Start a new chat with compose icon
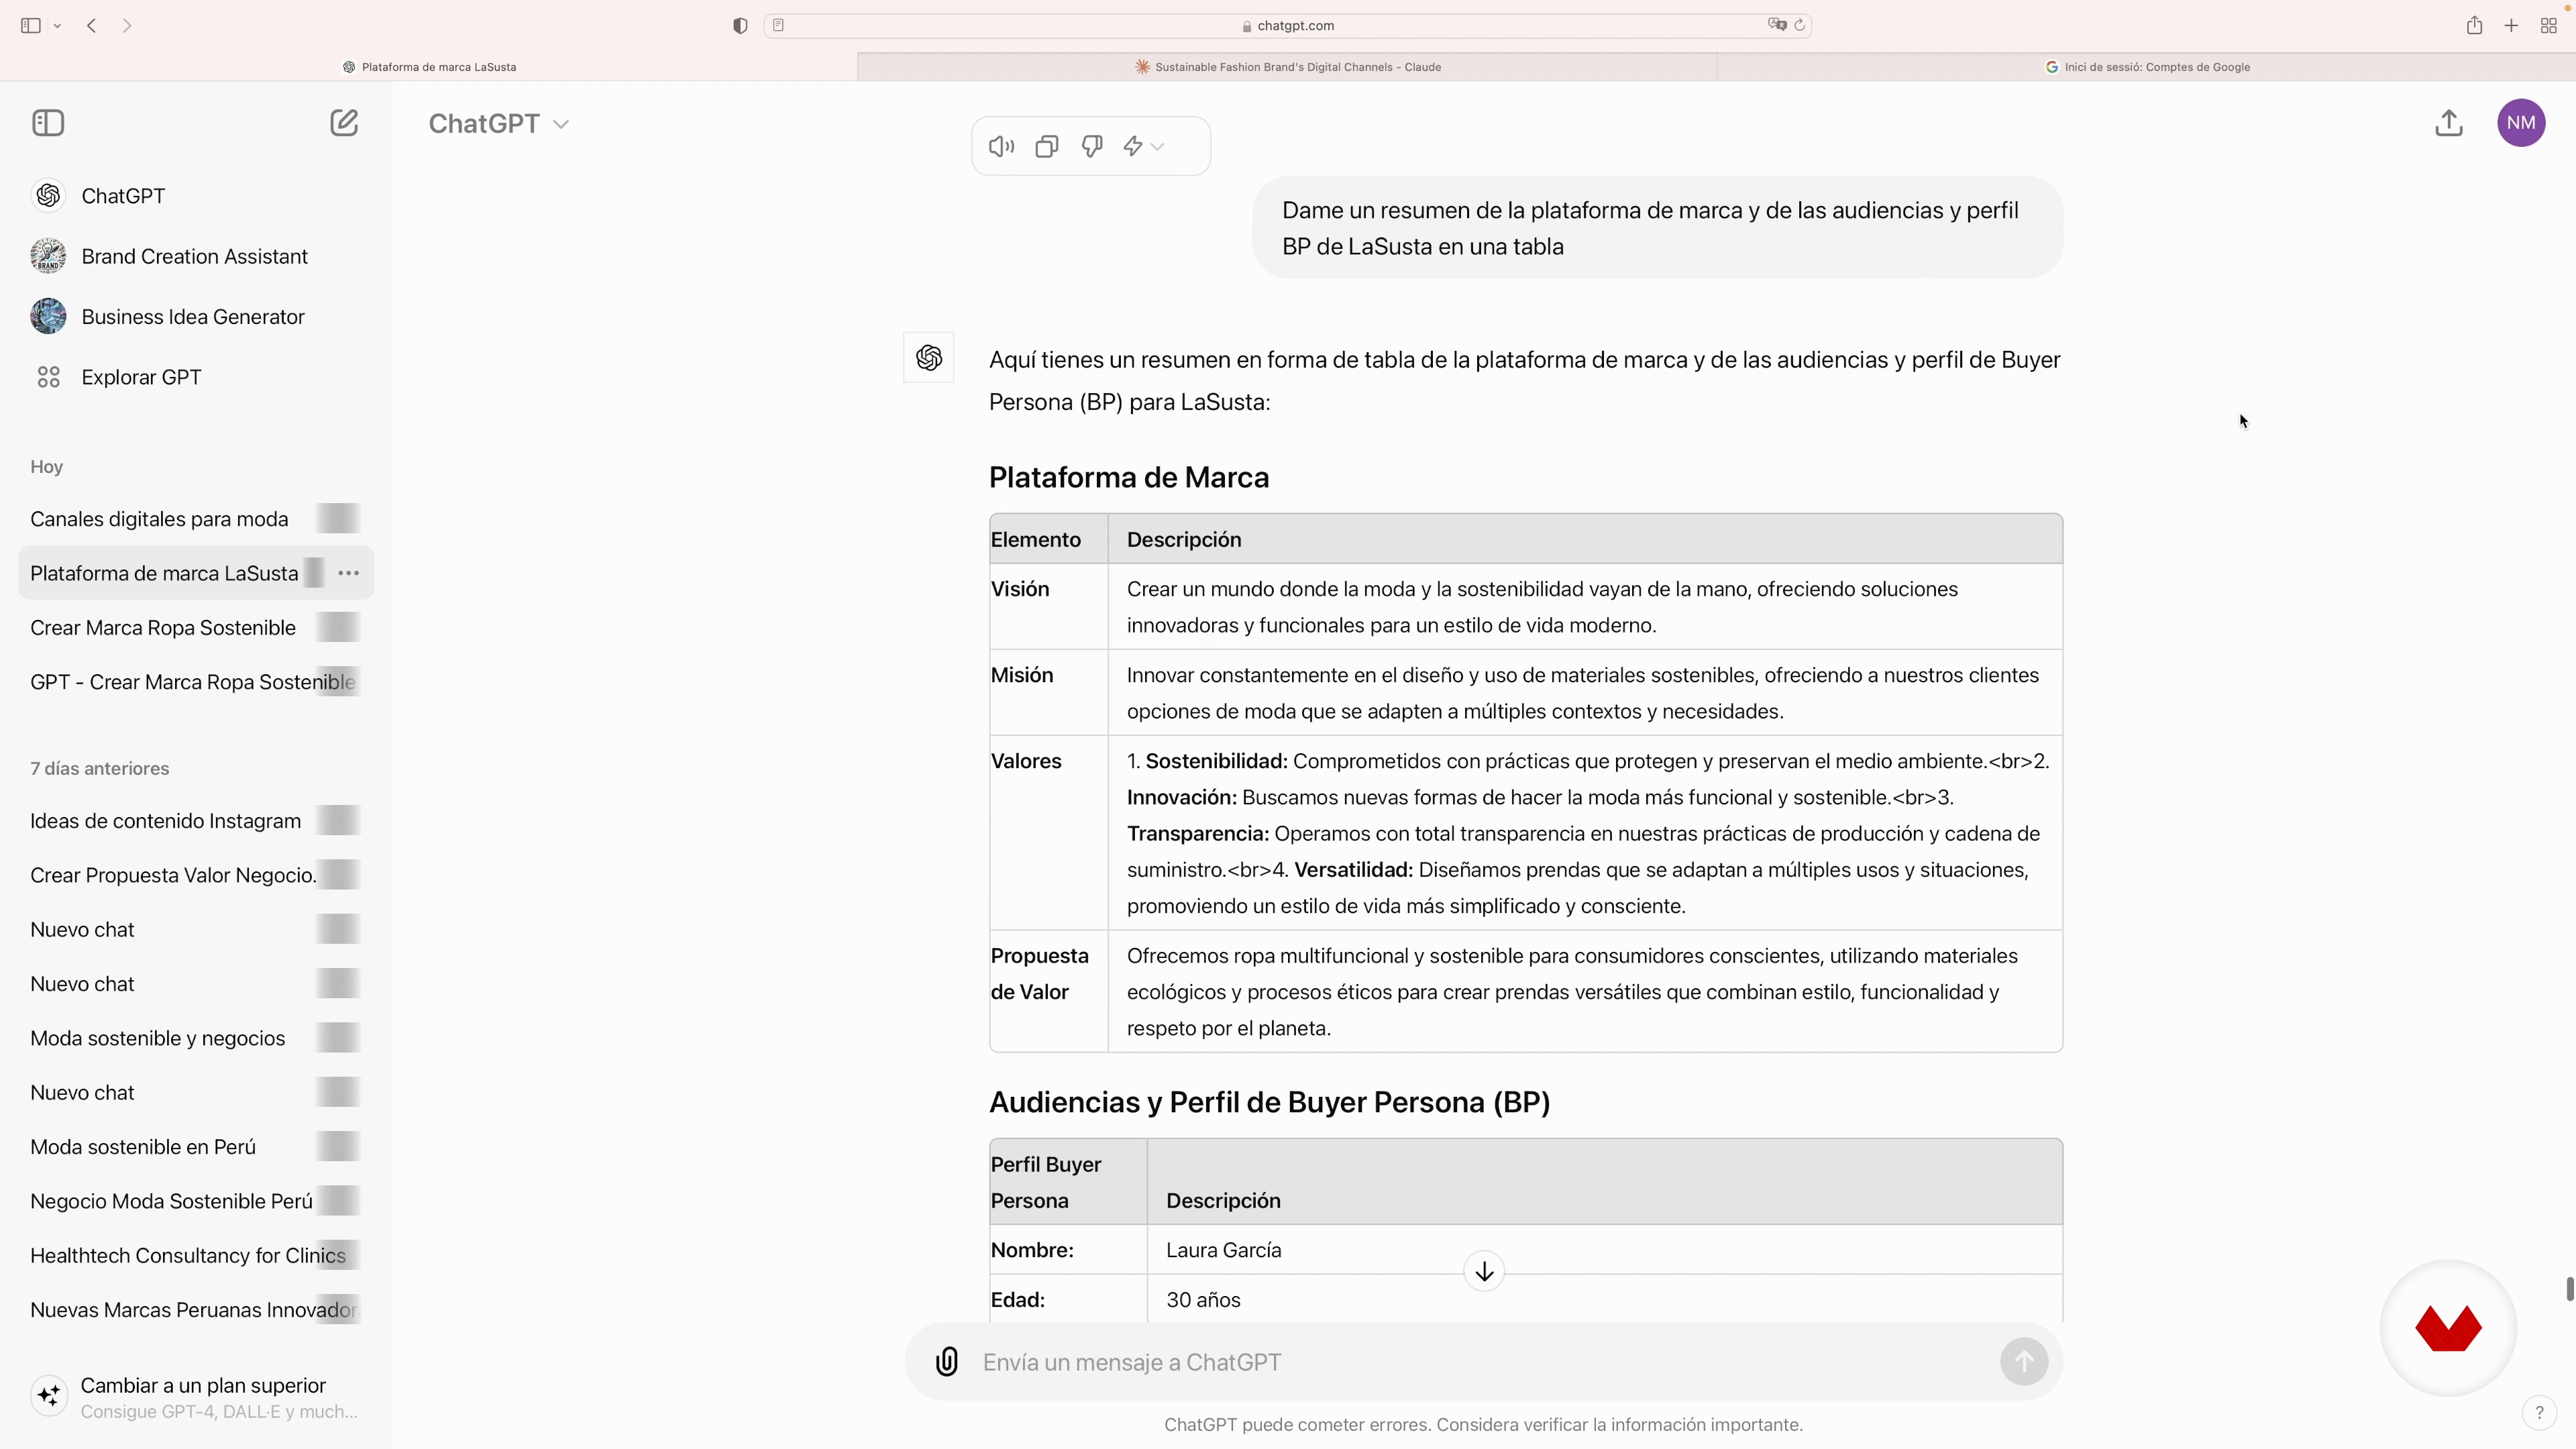 344,123
